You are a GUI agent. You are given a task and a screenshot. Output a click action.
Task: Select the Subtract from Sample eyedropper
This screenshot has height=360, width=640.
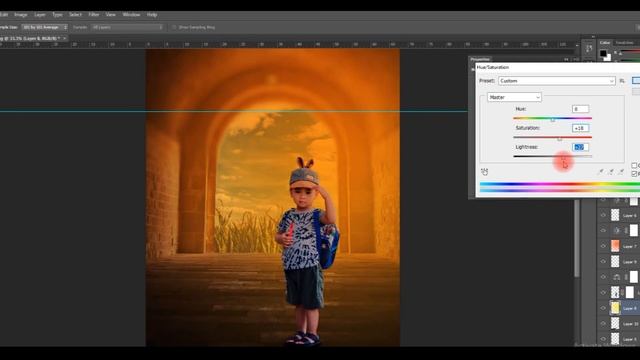coord(621,172)
